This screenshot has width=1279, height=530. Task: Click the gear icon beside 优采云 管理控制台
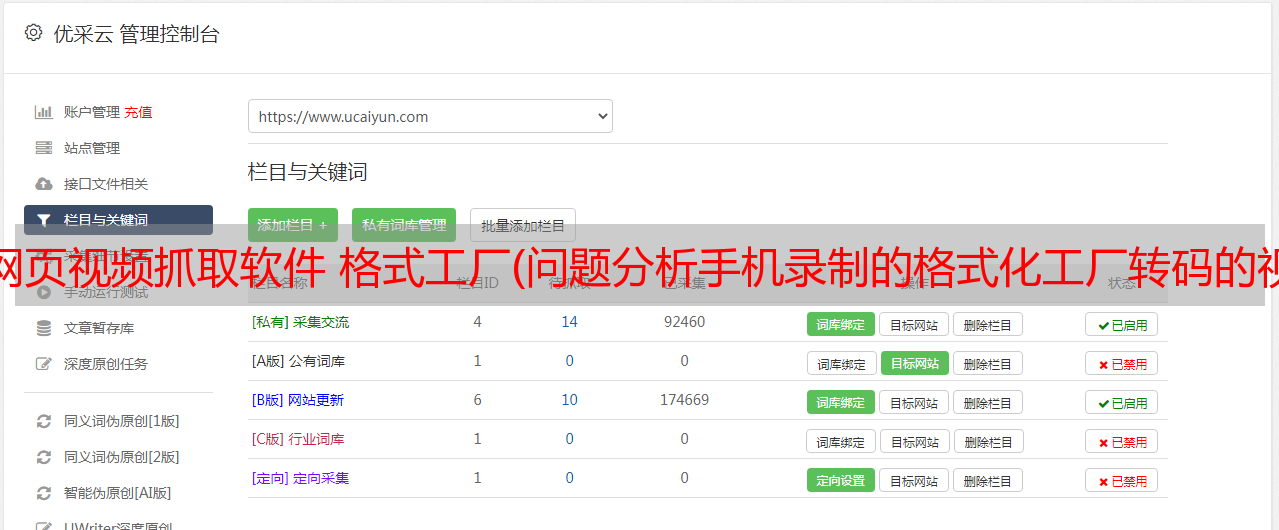coord(33,33)
